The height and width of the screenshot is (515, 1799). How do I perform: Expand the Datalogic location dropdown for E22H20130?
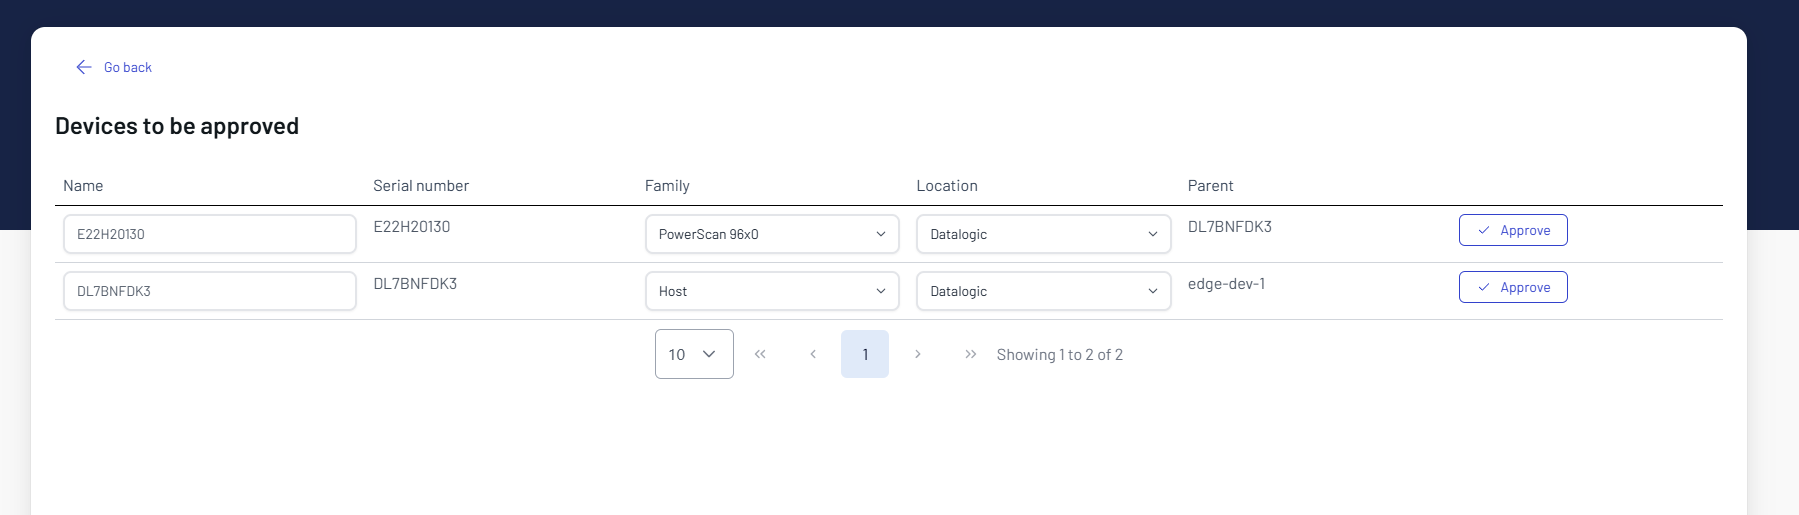tap(1043, 234)
